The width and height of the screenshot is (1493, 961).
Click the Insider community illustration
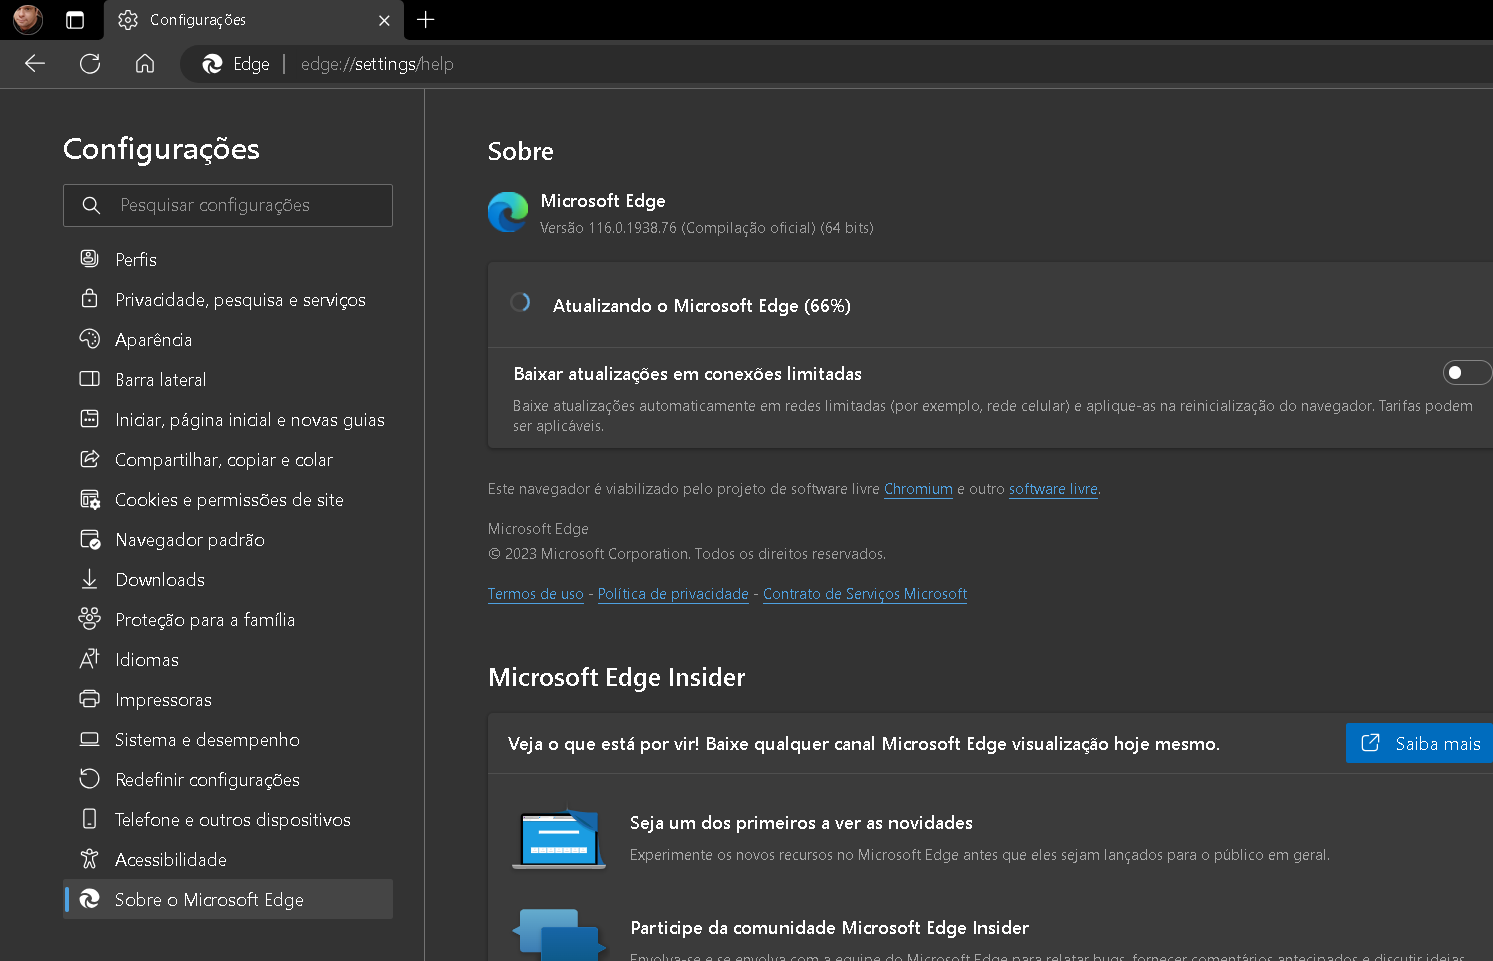[x=559, y=935]
